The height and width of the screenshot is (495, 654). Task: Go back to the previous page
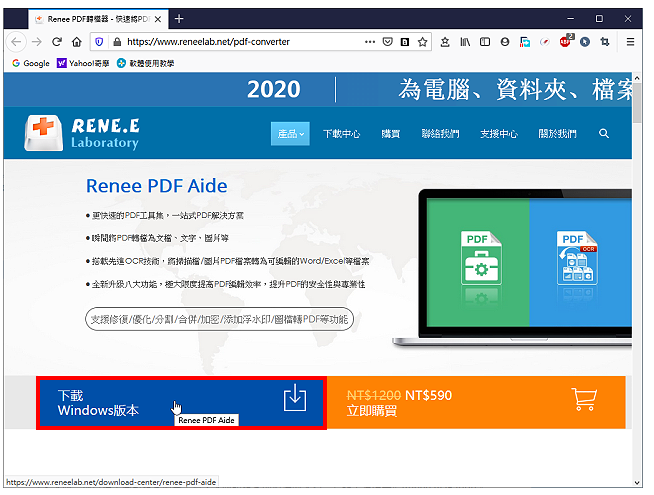(16, 42)
